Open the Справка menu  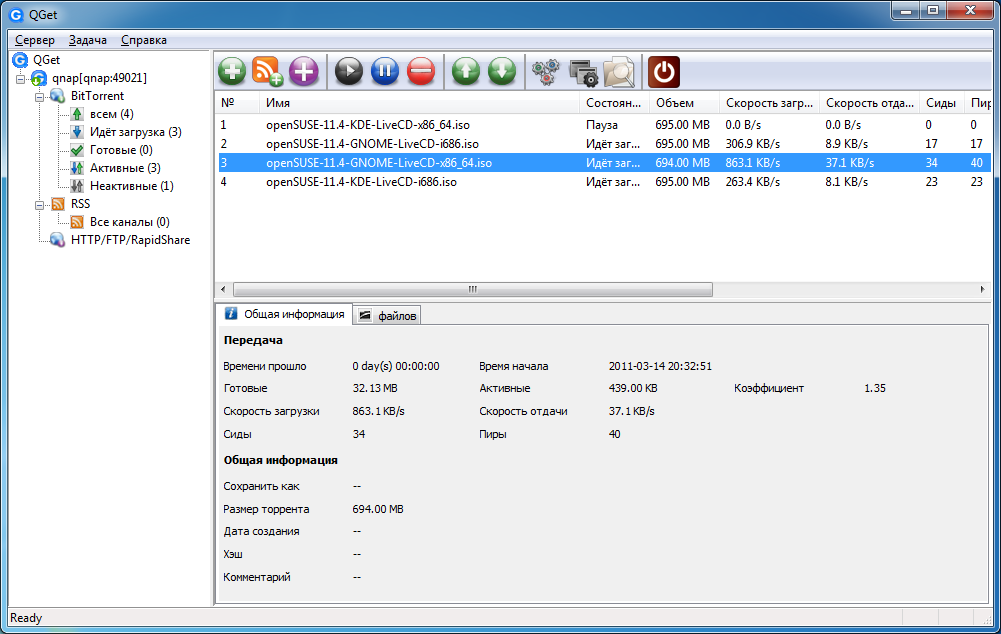coord(144,40)
